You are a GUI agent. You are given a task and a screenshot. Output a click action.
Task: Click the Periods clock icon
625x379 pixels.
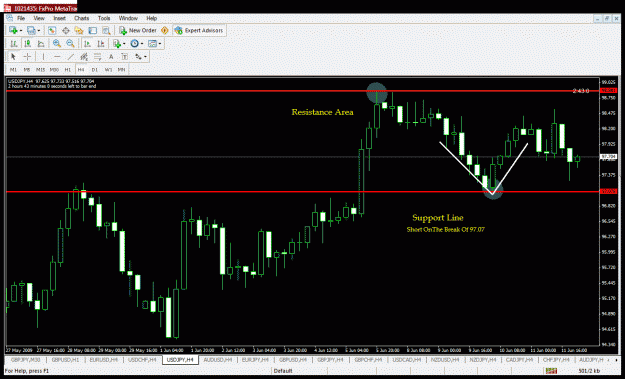coord(135,43)
